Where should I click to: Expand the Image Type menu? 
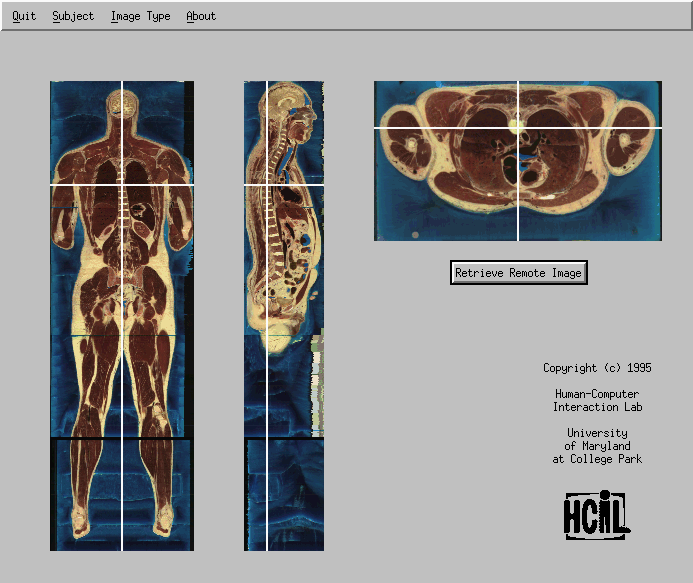pos(140,16)
